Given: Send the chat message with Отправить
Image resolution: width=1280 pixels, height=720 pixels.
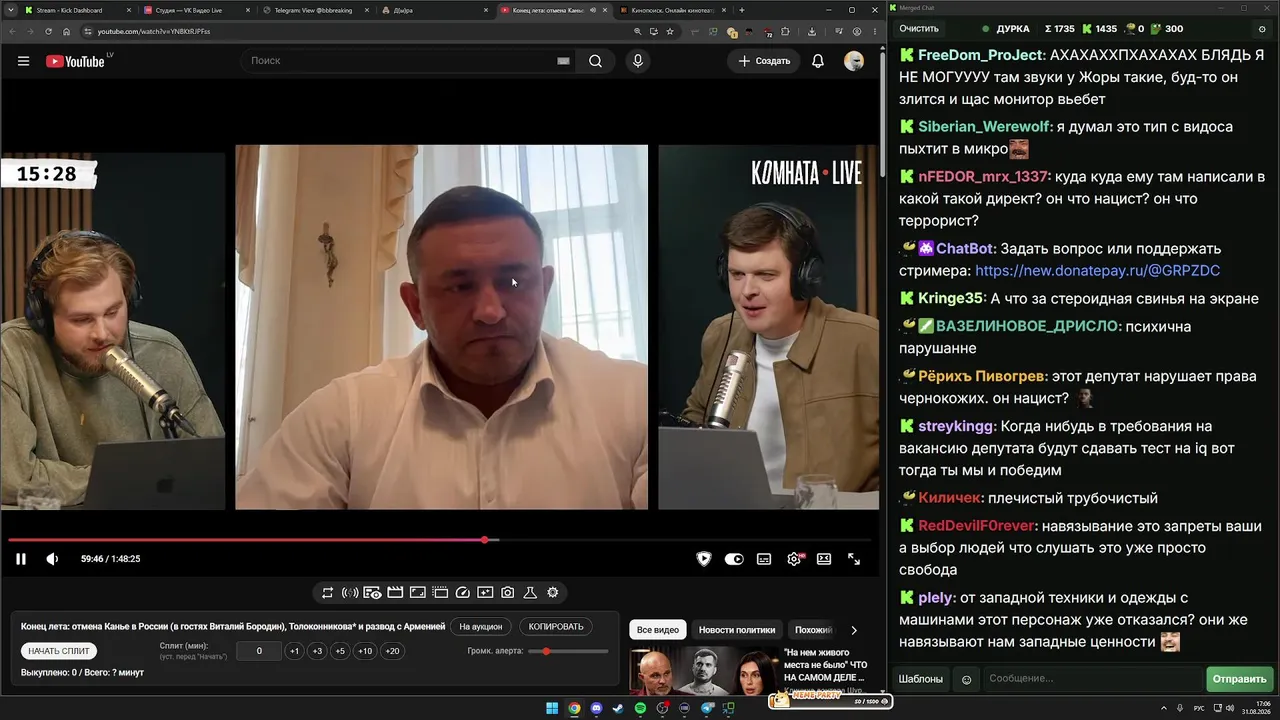Looking at the screenshot, I should coord(1239,679).
